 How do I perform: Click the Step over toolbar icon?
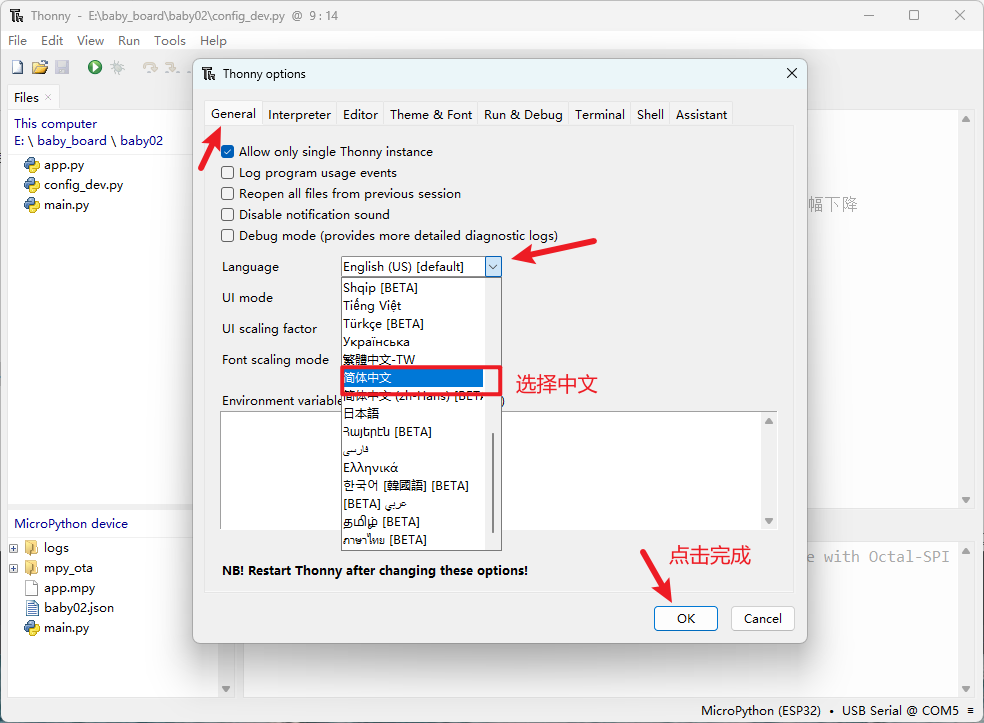pyautogui.click(x=151, y=67)
